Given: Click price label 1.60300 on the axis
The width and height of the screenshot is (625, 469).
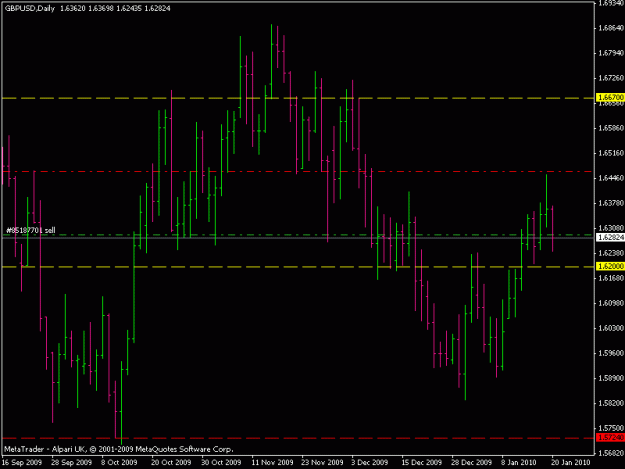Looking at the screenshot, I should click(x=611, y=328).
